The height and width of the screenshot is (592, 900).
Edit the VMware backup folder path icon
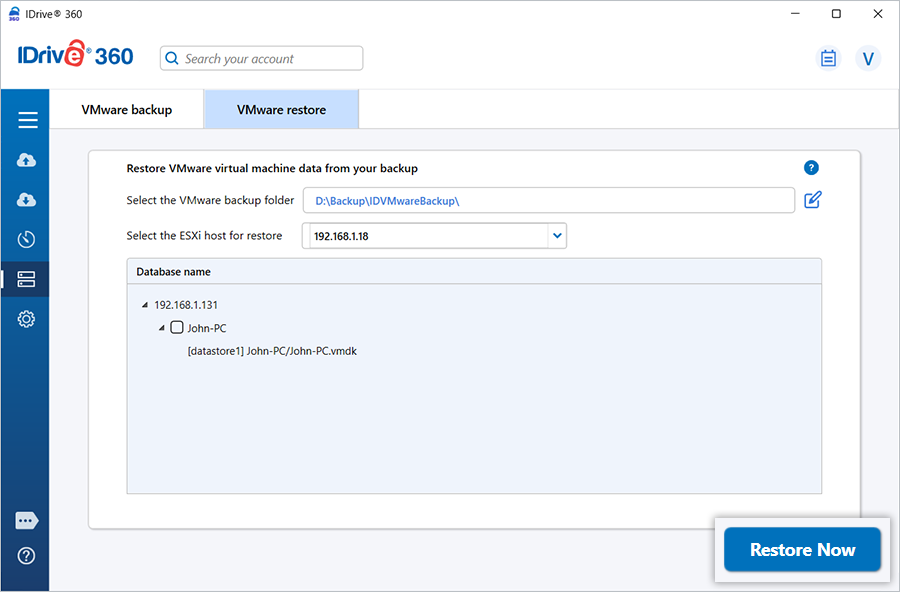coord(813,200)
